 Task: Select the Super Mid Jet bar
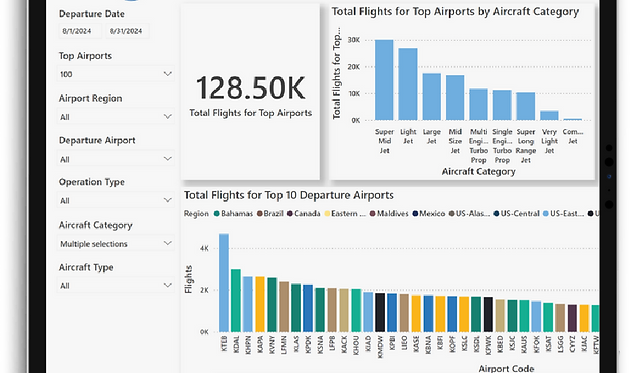(384, 80)
